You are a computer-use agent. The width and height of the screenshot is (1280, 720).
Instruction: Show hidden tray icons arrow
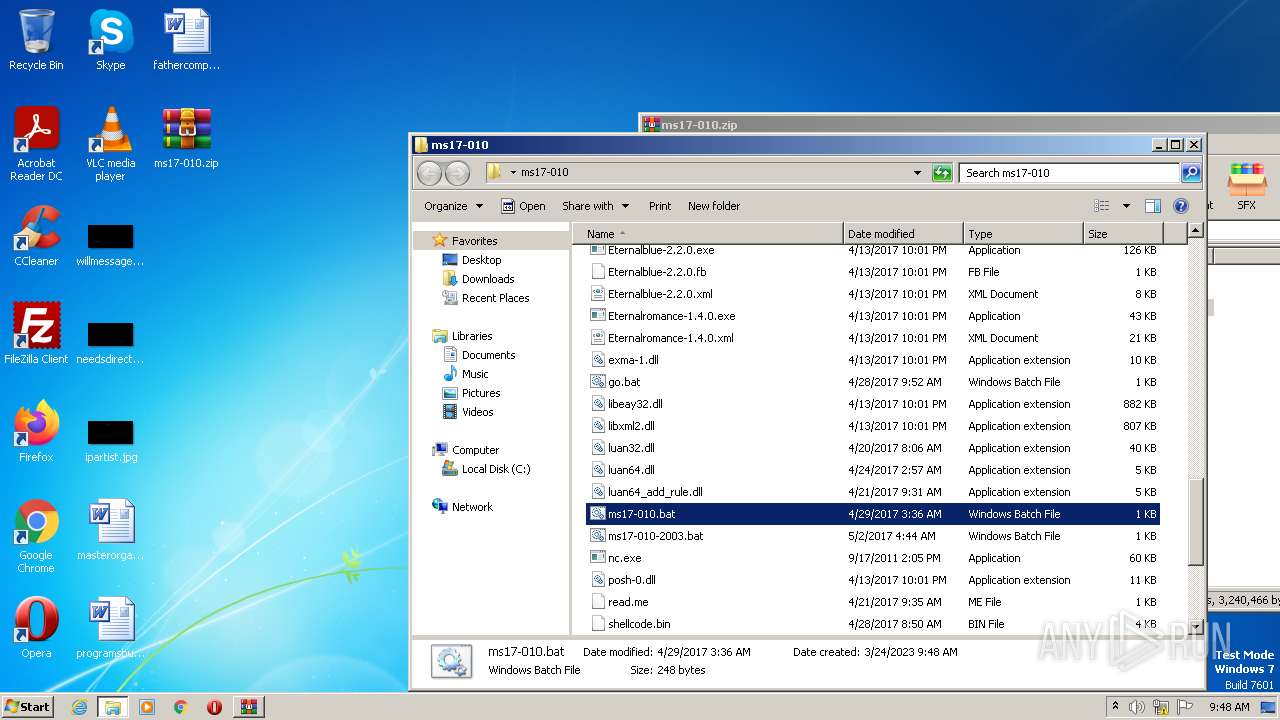pyautogui.click(x=1115, y=707)
